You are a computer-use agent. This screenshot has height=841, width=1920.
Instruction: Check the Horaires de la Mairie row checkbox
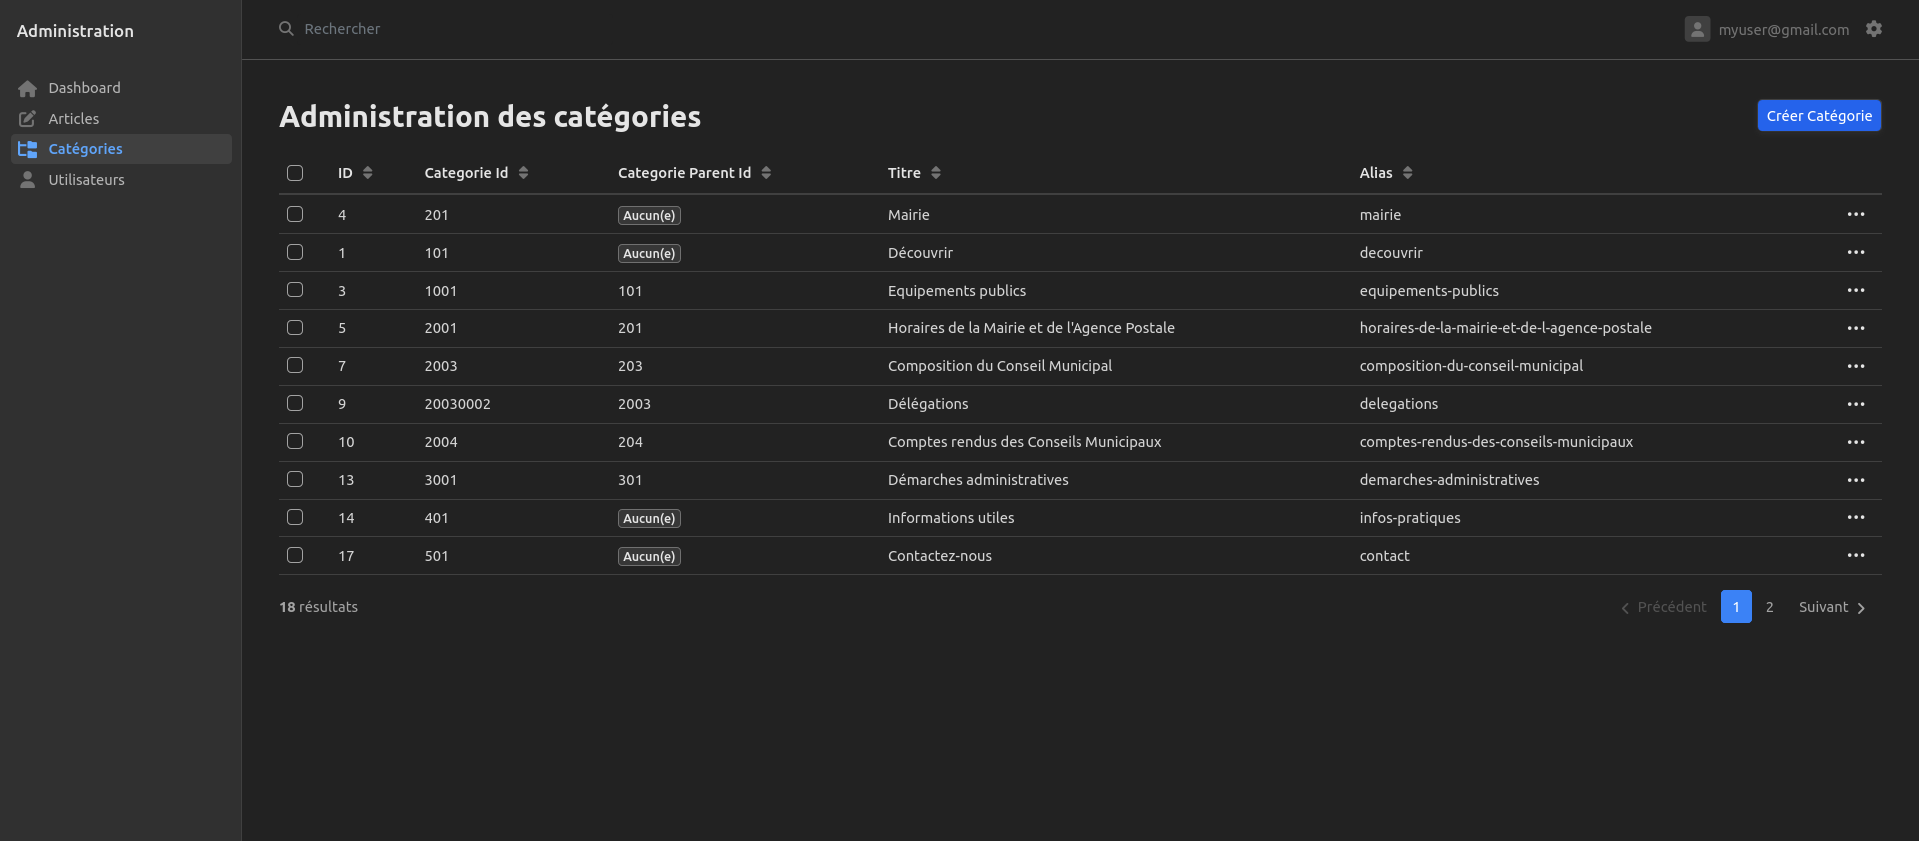[295, 328]
